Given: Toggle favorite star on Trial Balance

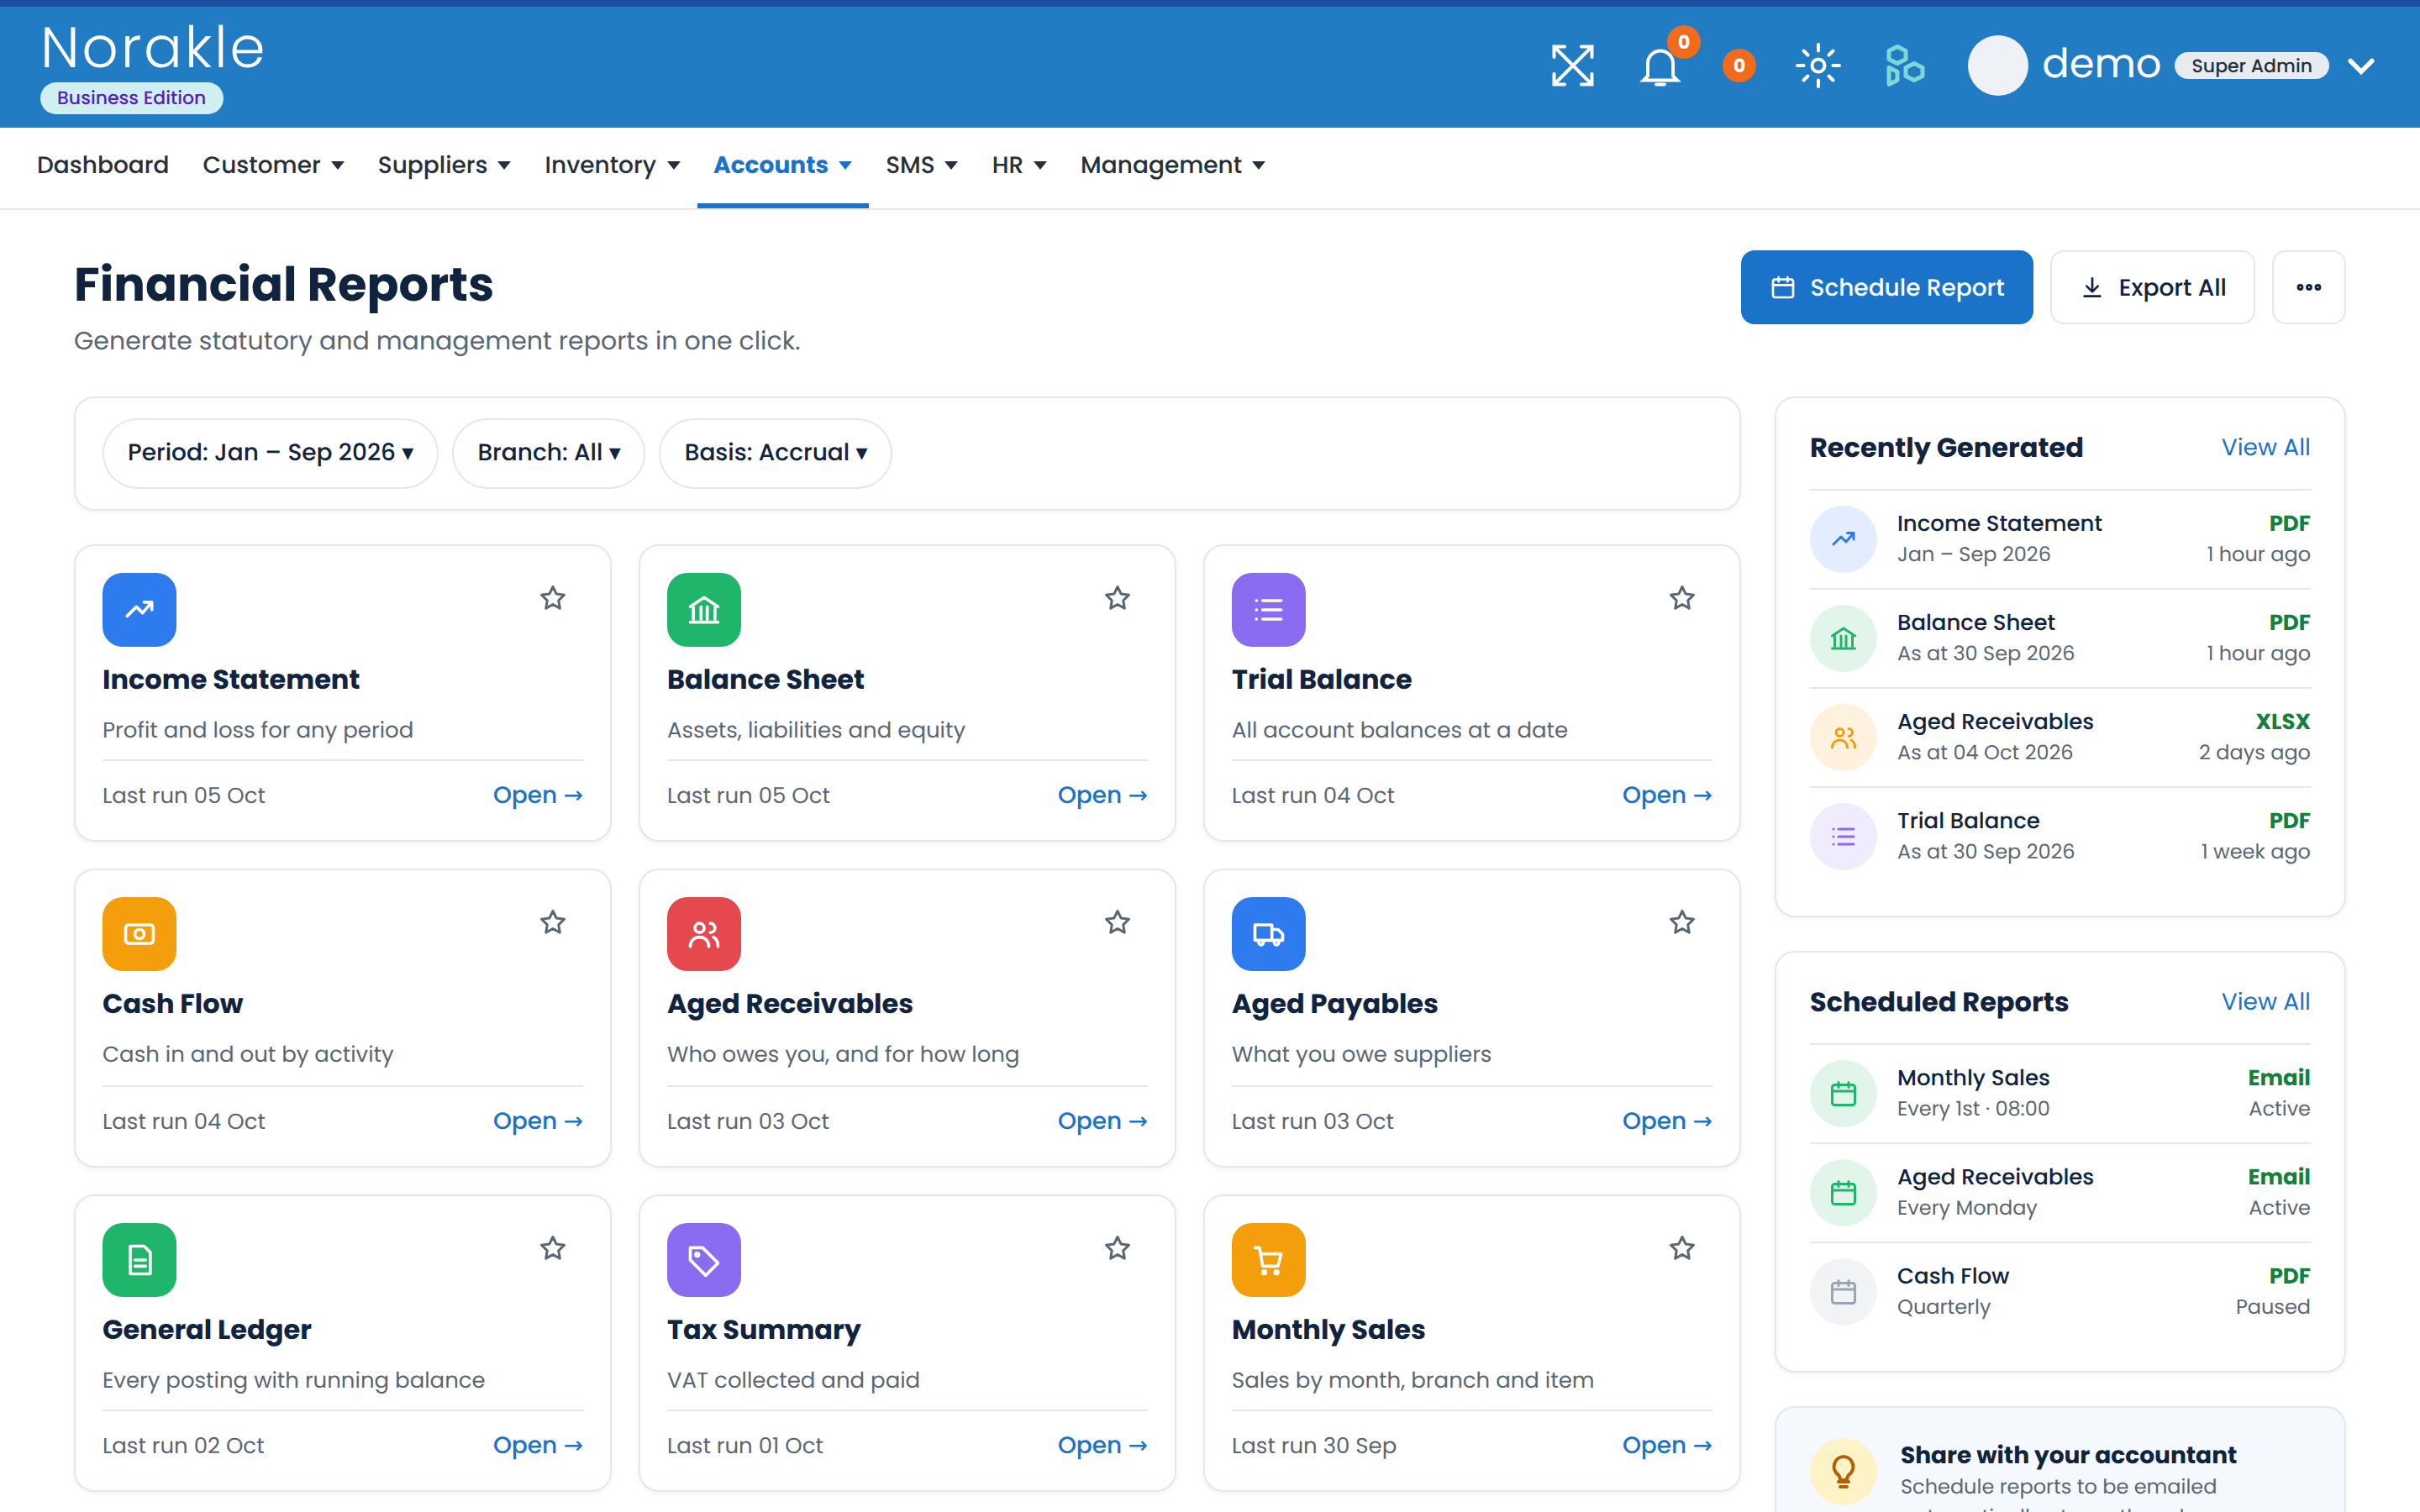Looking at the screenshot, I should tap(1682, 598).
